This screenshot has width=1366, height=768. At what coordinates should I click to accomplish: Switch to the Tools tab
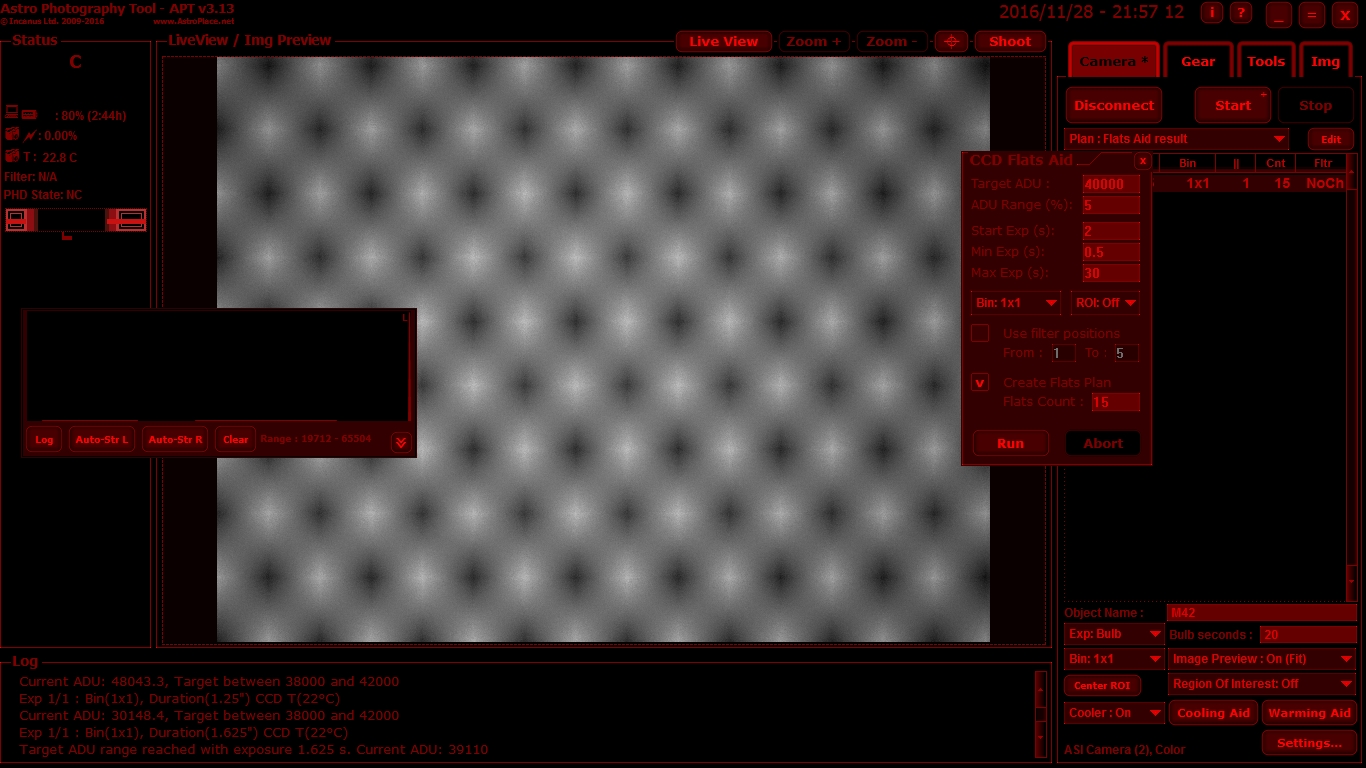point(1265,61)
